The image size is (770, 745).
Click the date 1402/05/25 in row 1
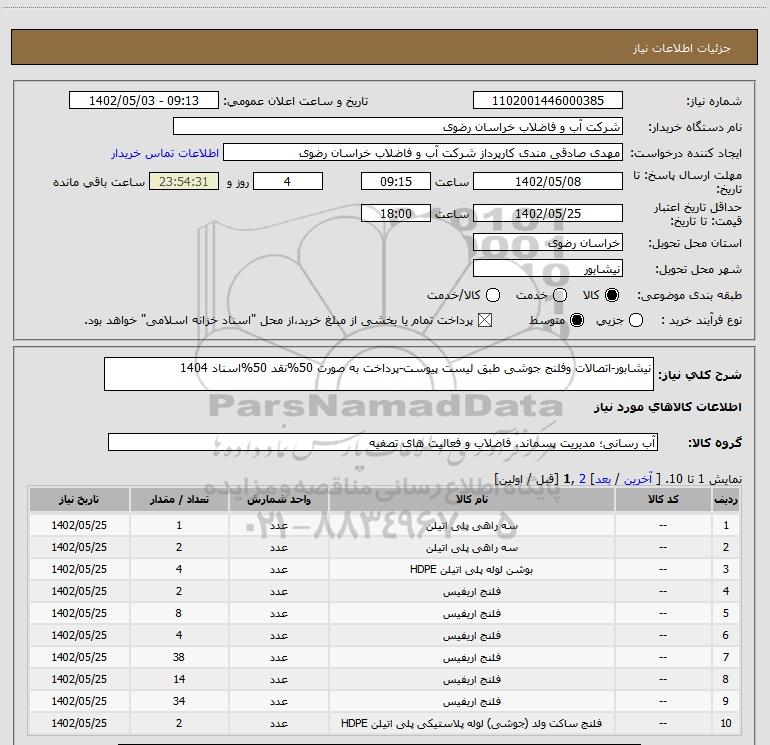pyautogui.click(x=79, y=525)
